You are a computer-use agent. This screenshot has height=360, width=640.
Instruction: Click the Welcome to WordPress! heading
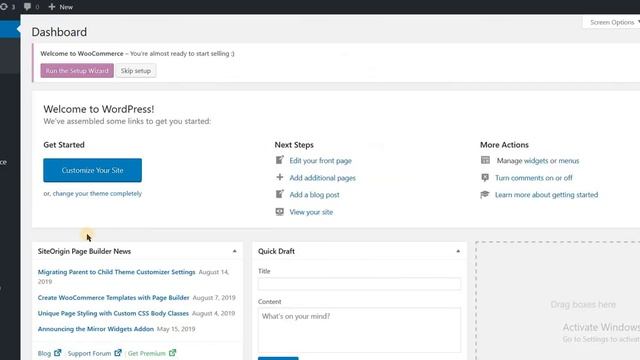99,109
